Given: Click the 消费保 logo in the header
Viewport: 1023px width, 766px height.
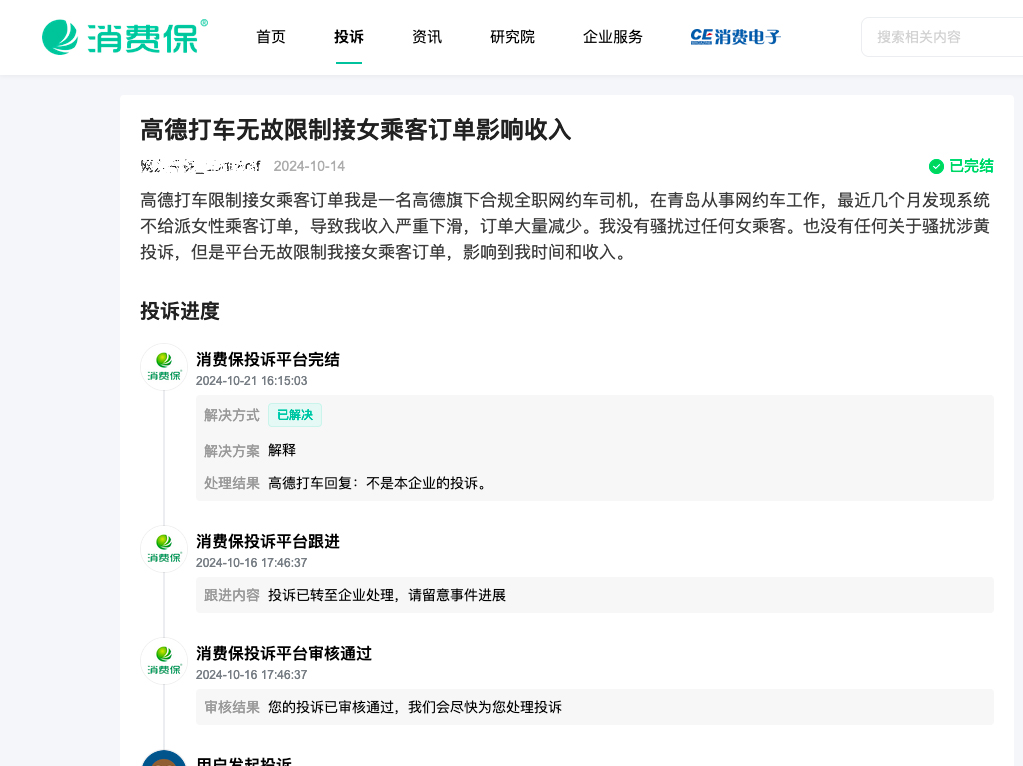Looking at the screenshot, I should coord(125,37).
